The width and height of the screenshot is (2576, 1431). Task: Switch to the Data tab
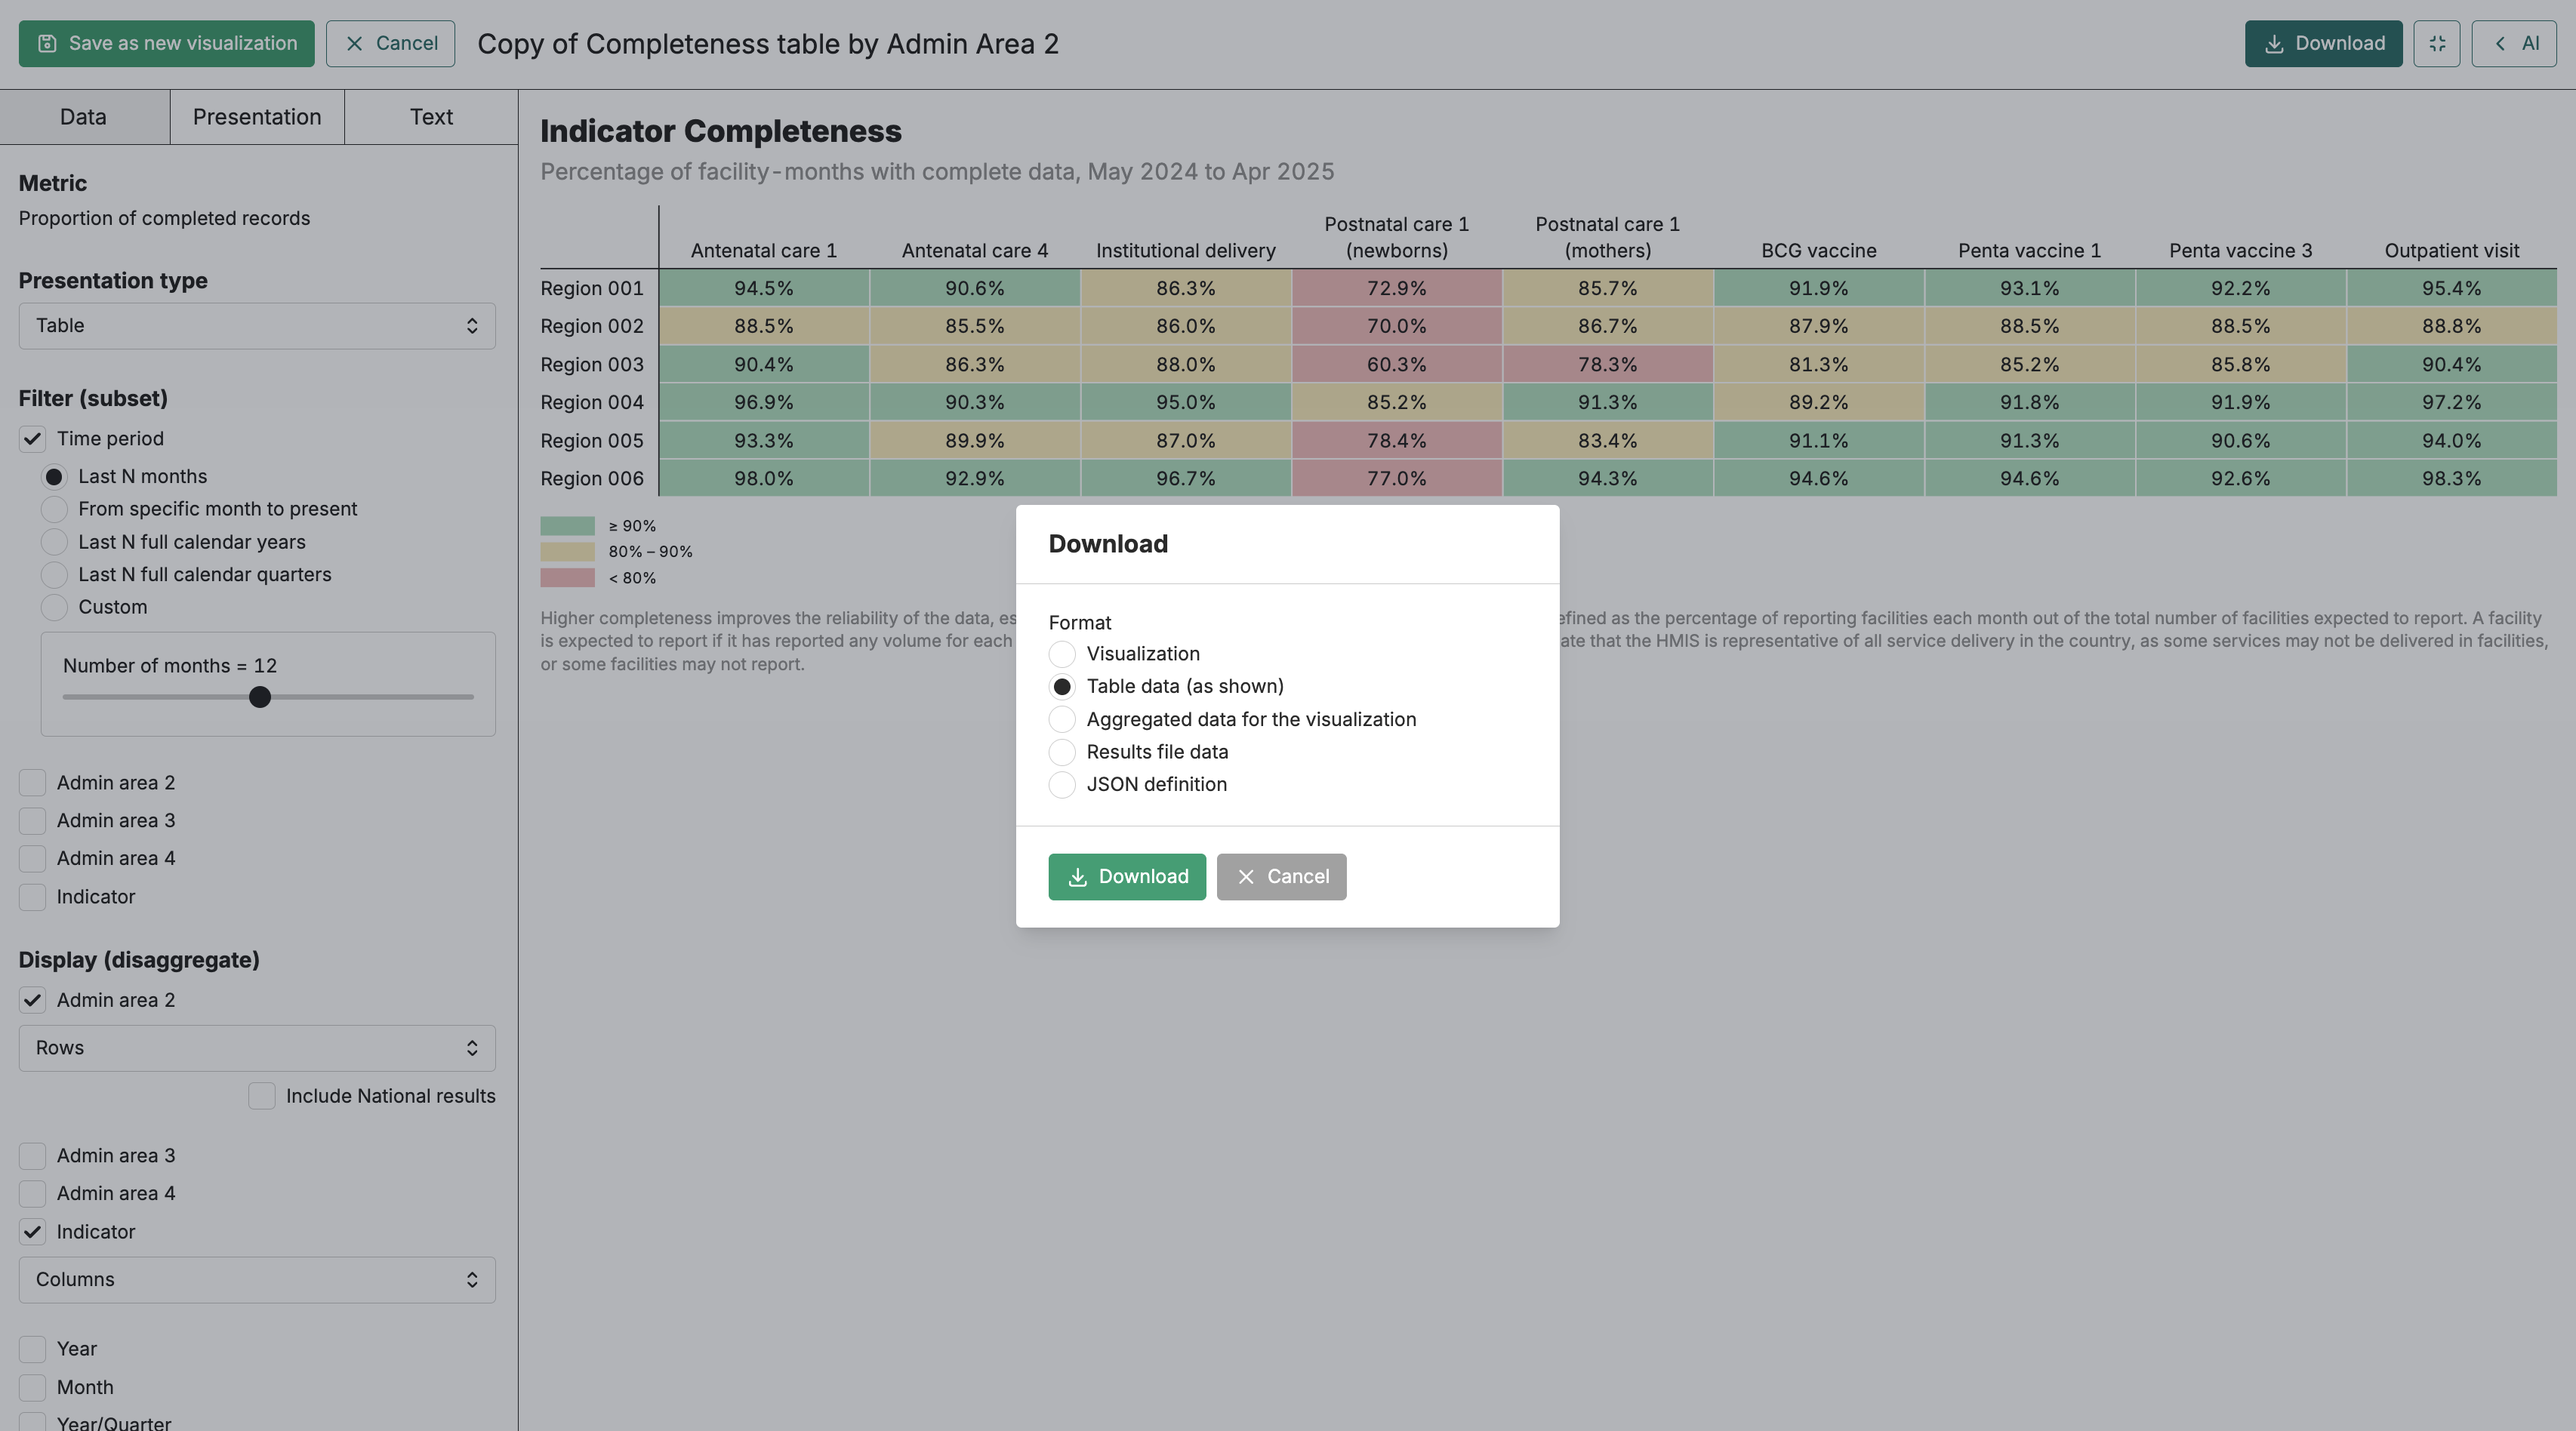84,117
